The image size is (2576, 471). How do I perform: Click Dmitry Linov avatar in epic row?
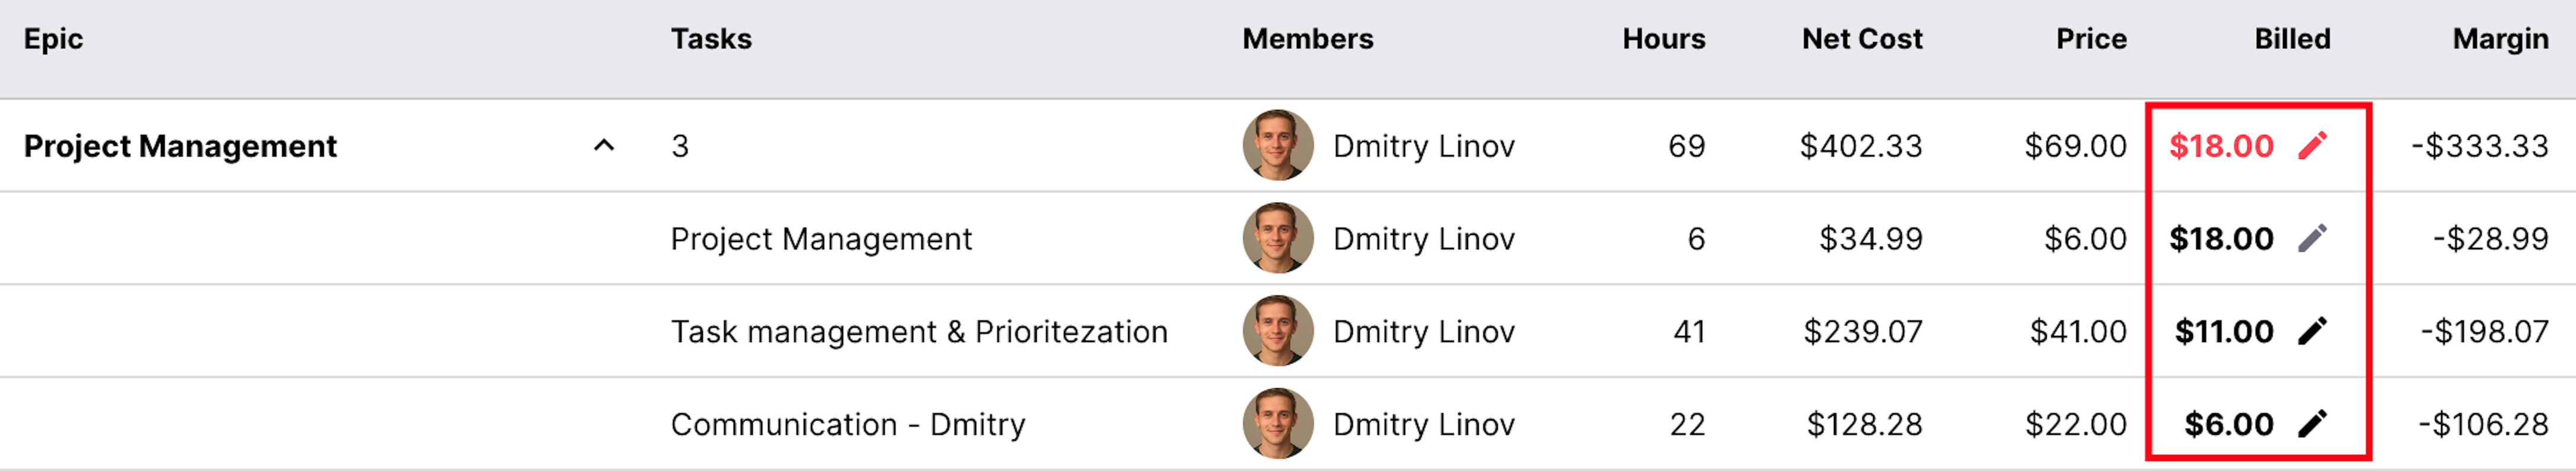coord(1277,146)
